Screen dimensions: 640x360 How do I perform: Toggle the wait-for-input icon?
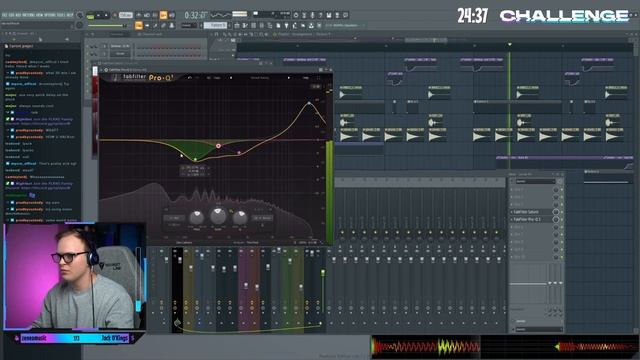147,16
